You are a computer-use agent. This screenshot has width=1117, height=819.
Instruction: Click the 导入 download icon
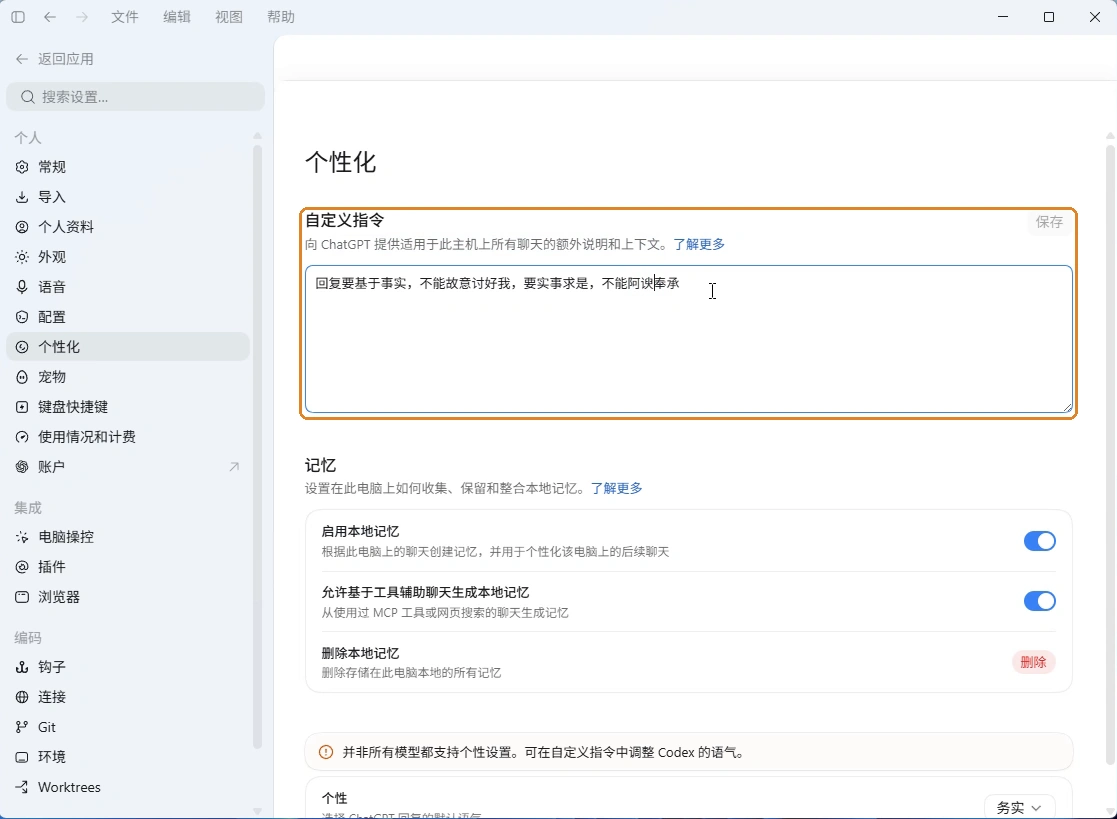22,197
